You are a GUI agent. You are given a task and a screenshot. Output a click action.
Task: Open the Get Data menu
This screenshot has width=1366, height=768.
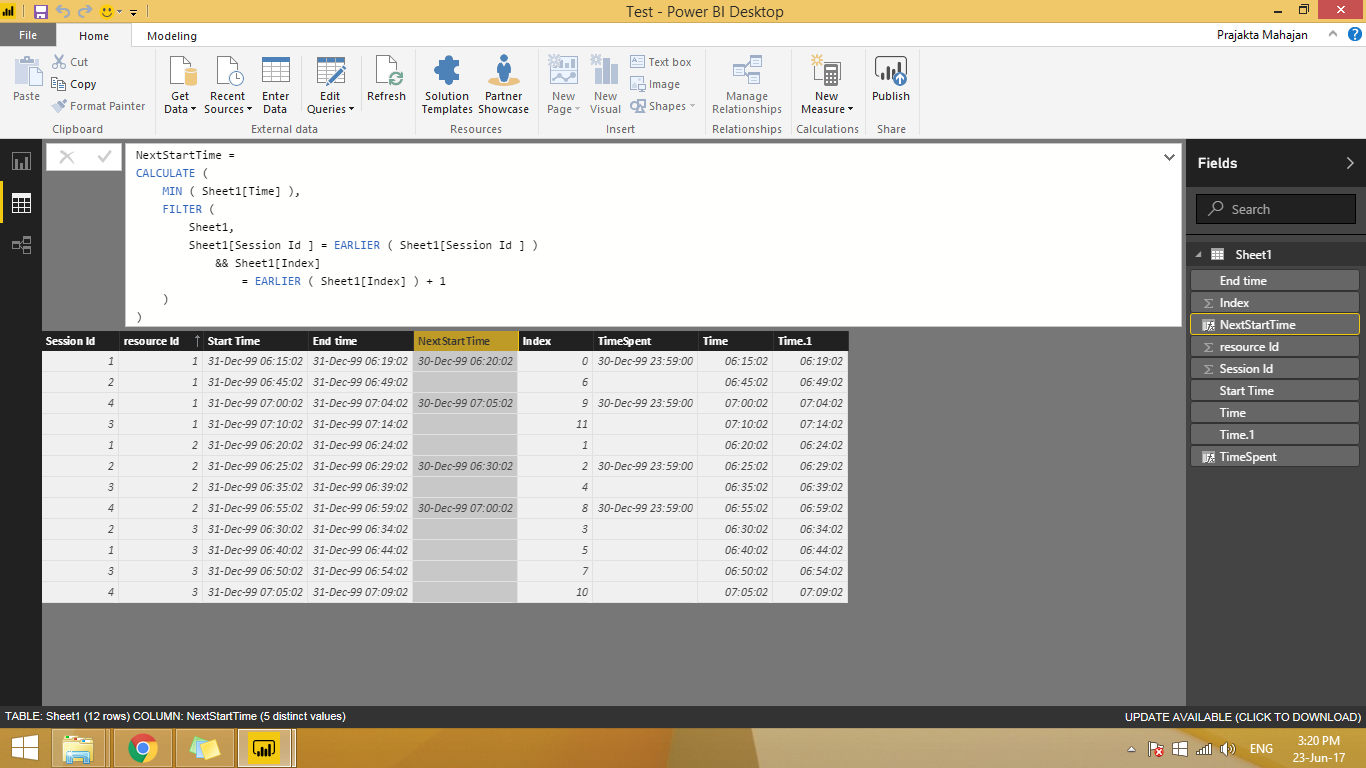181,85
